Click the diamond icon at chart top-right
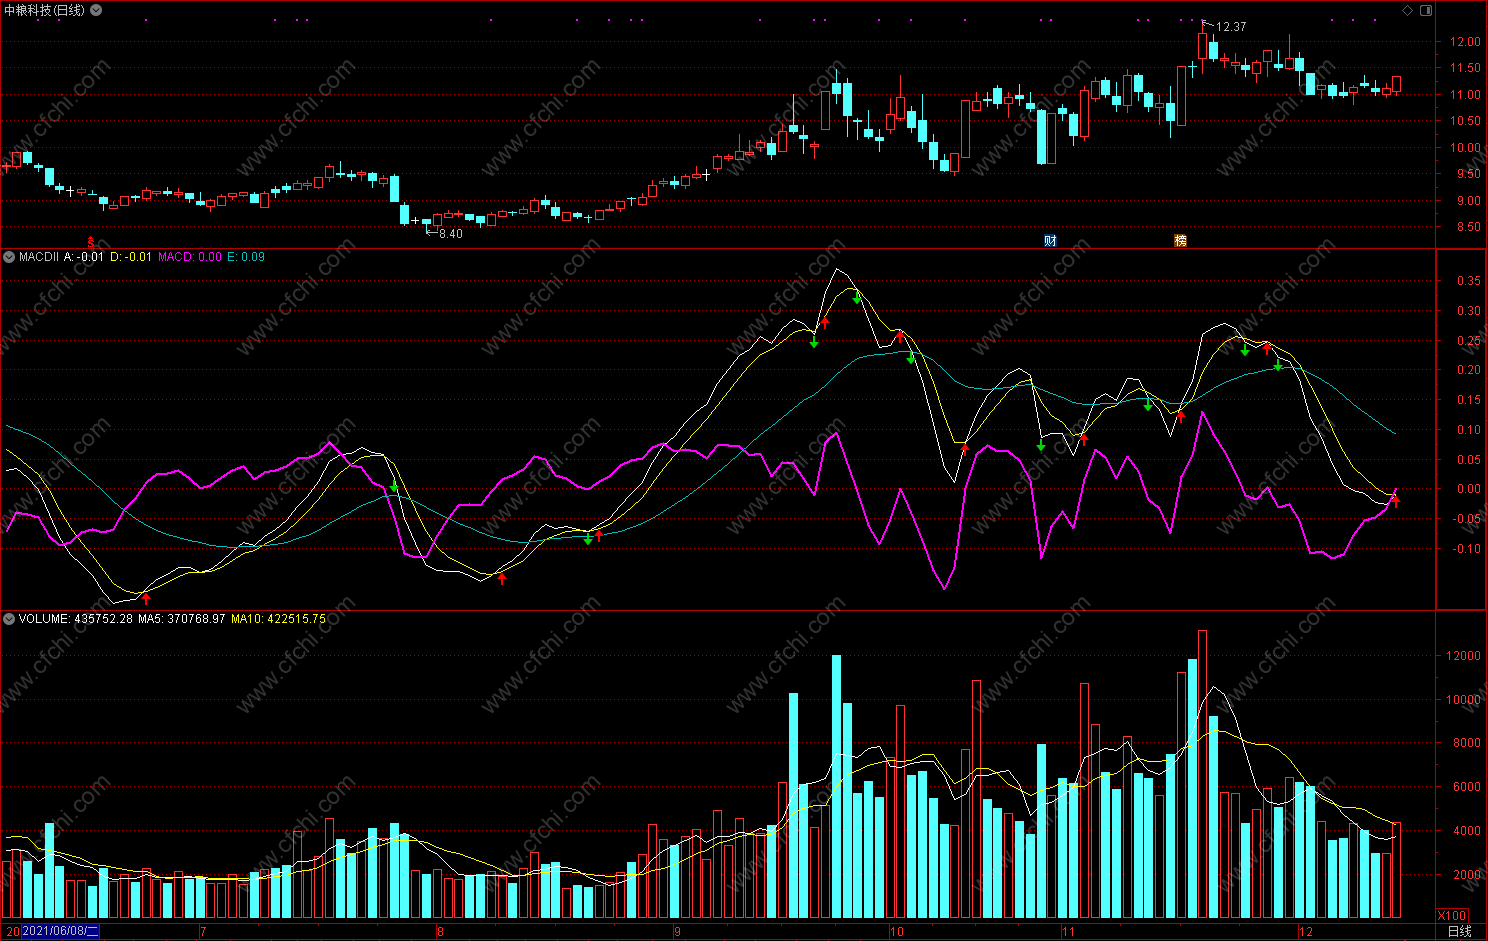The width and height of the screenshot is (1488, 941). coord(1408,10)
